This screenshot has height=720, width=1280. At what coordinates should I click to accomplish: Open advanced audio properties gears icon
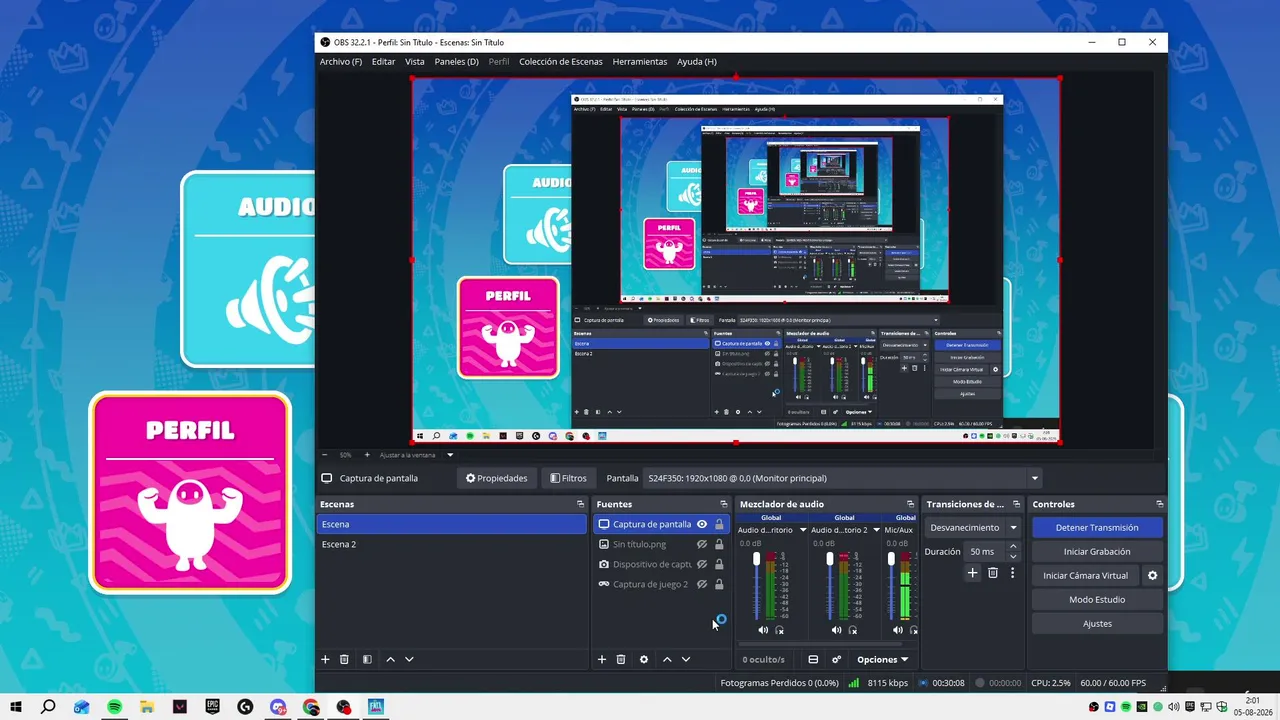click(x=836, y=659)
